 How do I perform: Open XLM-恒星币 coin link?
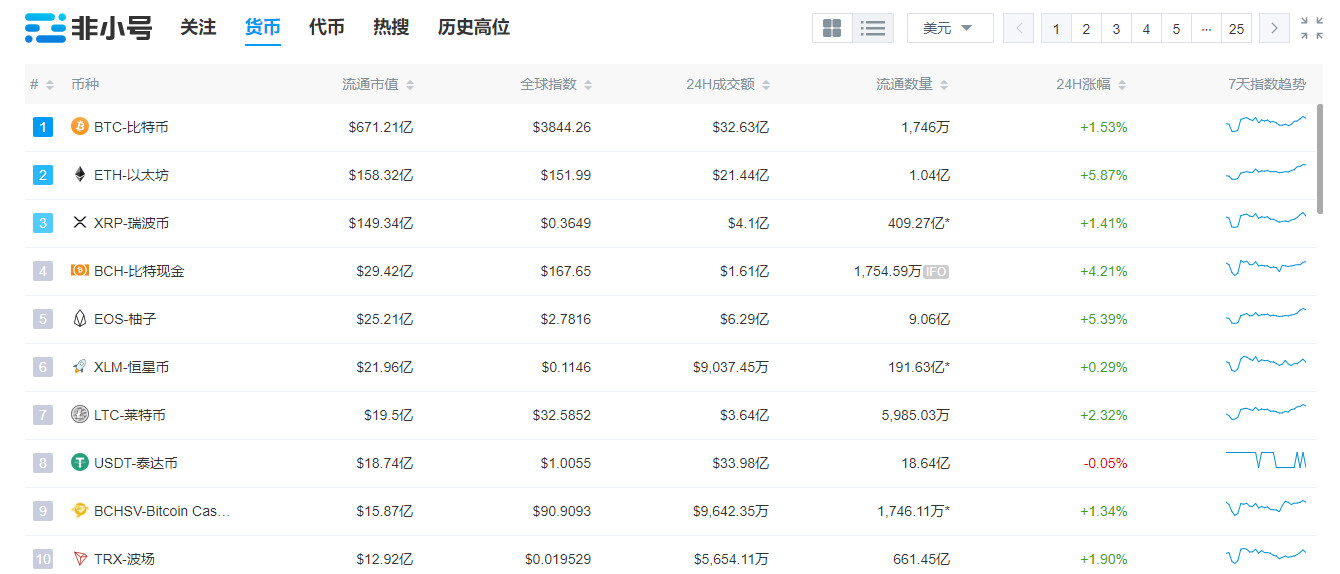tap(131, 367)
